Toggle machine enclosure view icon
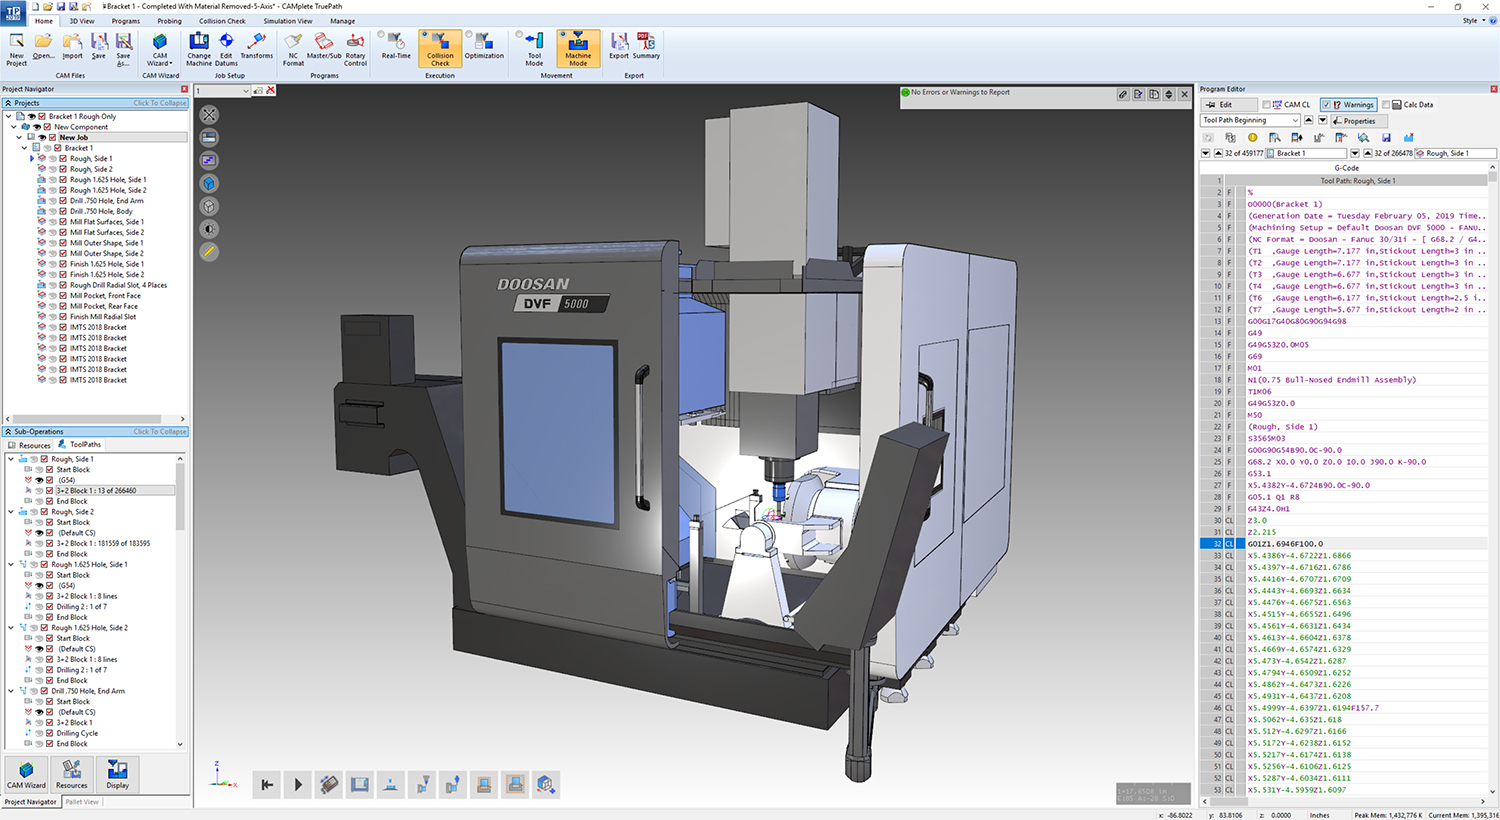 [360, 785]
